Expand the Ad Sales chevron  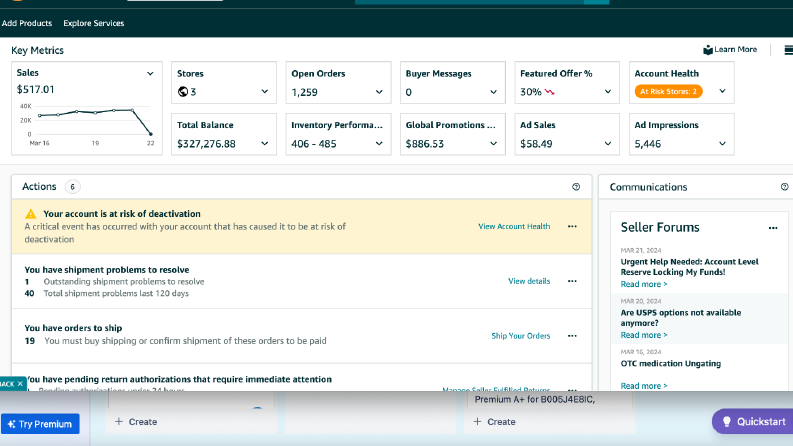(607, 144)
